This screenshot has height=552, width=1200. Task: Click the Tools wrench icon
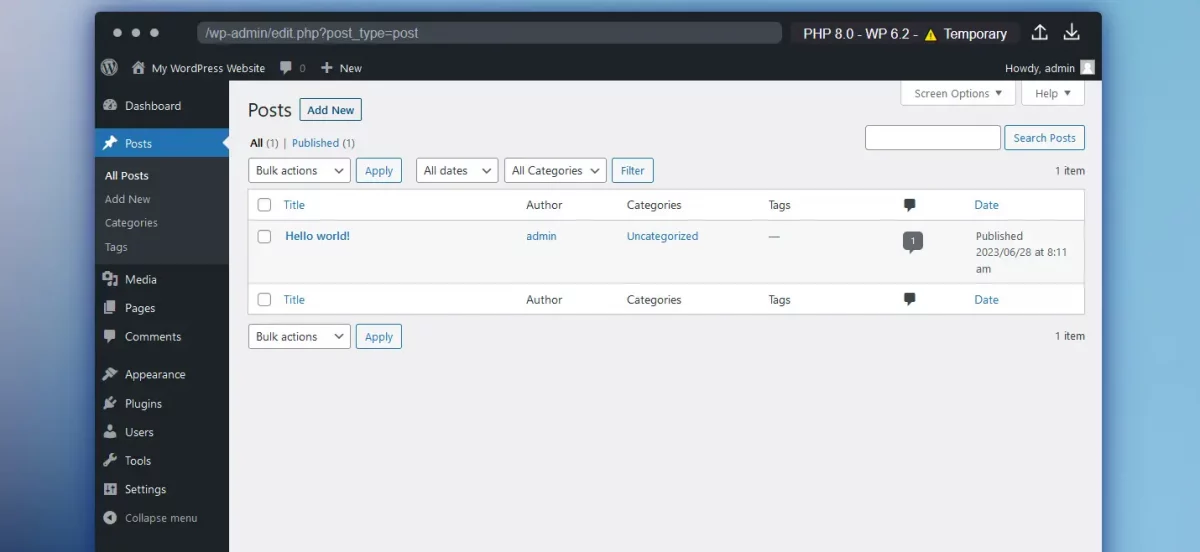coord(110,461)
